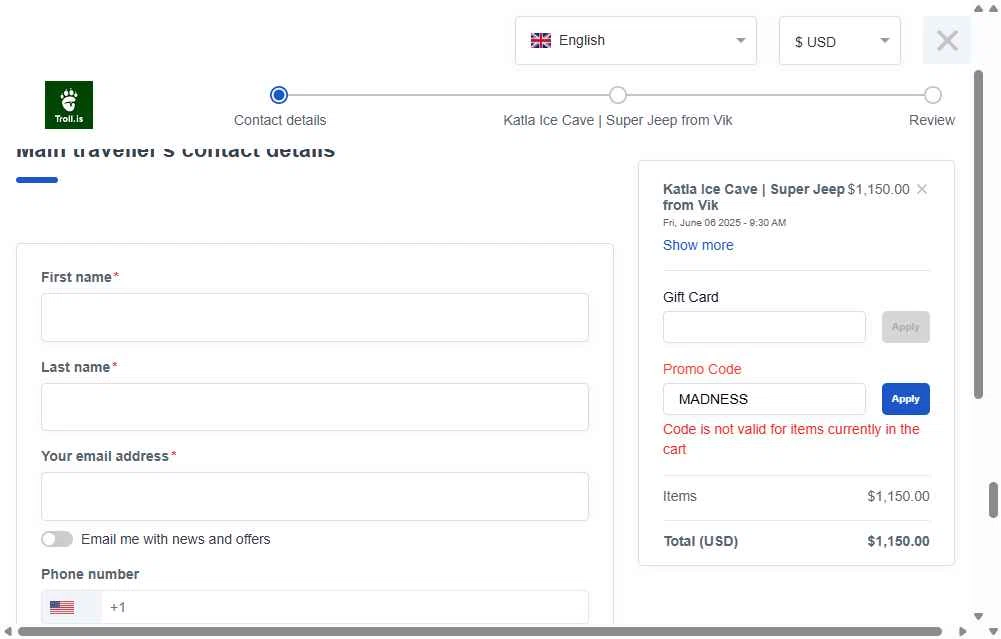
Task: Click the page scrollbar up arrow
Action: [x=993, y=8]
